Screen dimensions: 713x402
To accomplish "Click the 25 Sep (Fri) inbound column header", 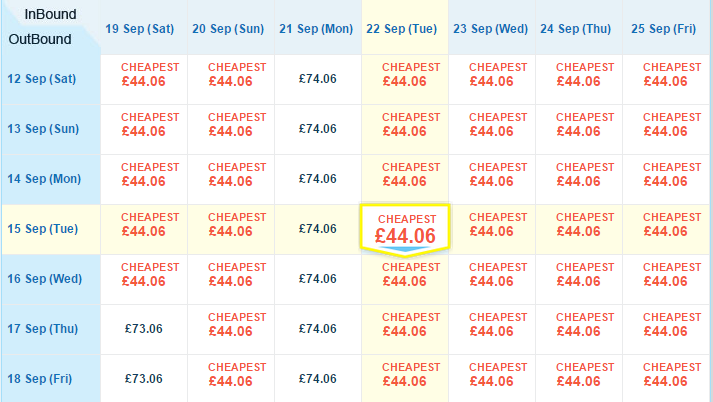I will (663, 29).
